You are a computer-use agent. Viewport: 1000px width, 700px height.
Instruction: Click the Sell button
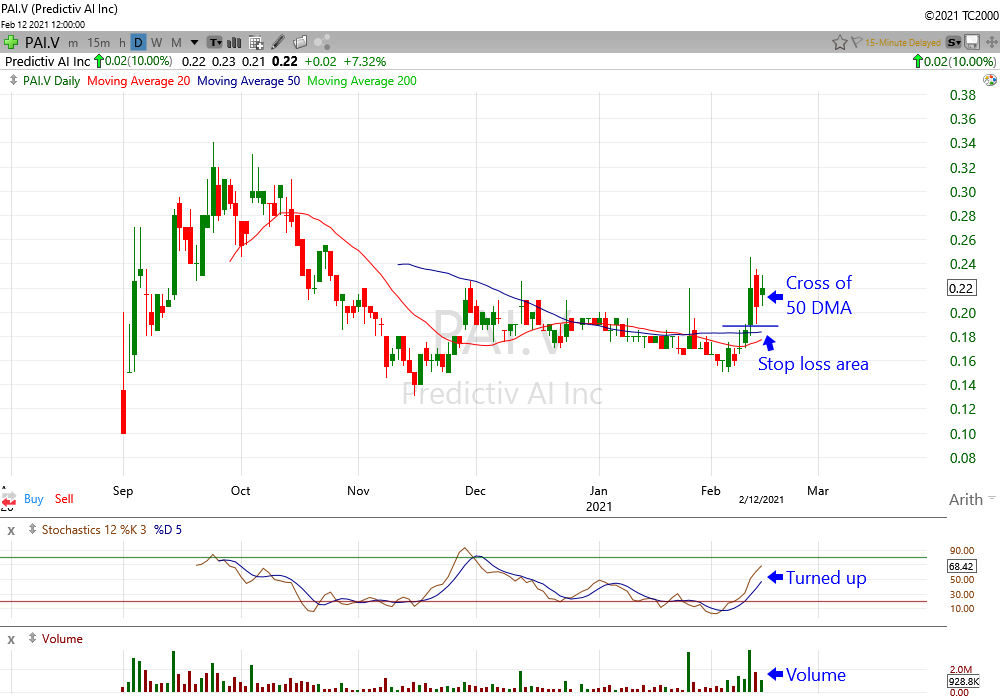[64, 499]
